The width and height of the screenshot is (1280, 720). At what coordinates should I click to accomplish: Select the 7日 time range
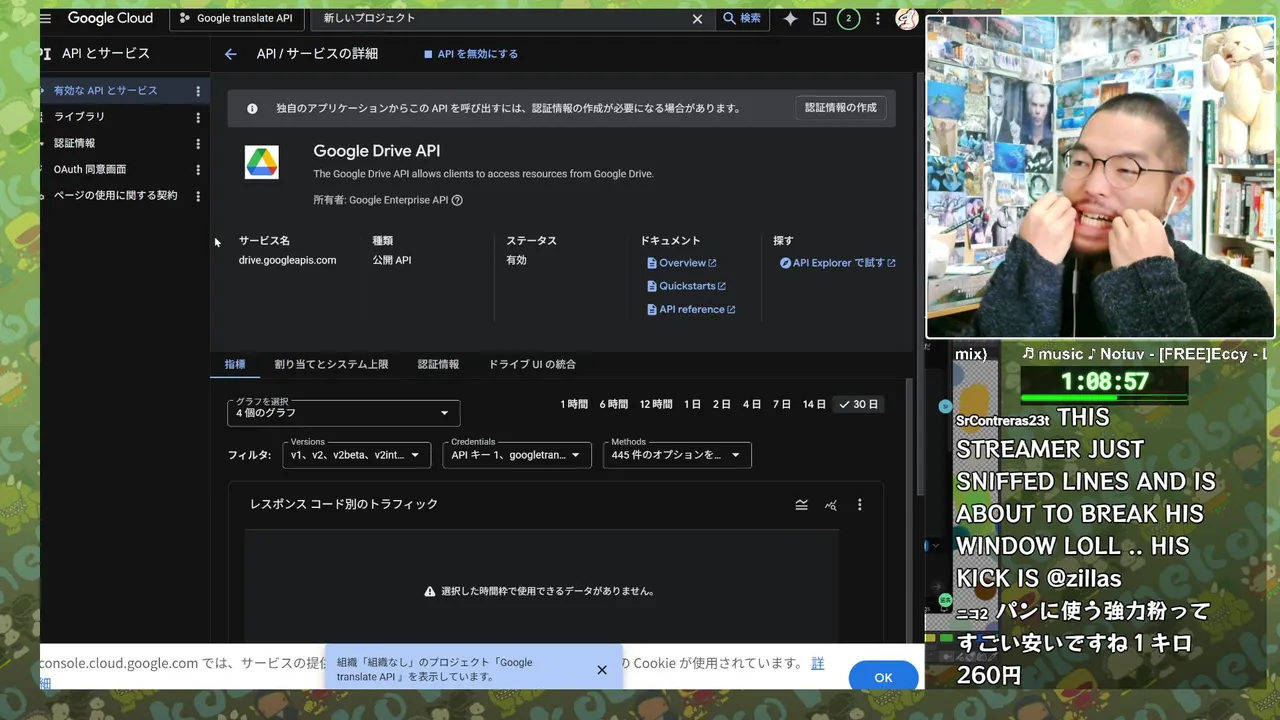point(782,404)
